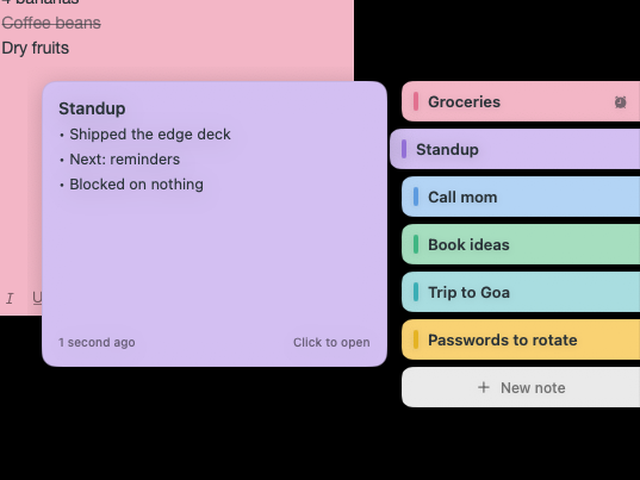Screen dimensions: 640x480
Task: Click the teal color bar on Trip to Goa
Action: click(x=416, y=292)
